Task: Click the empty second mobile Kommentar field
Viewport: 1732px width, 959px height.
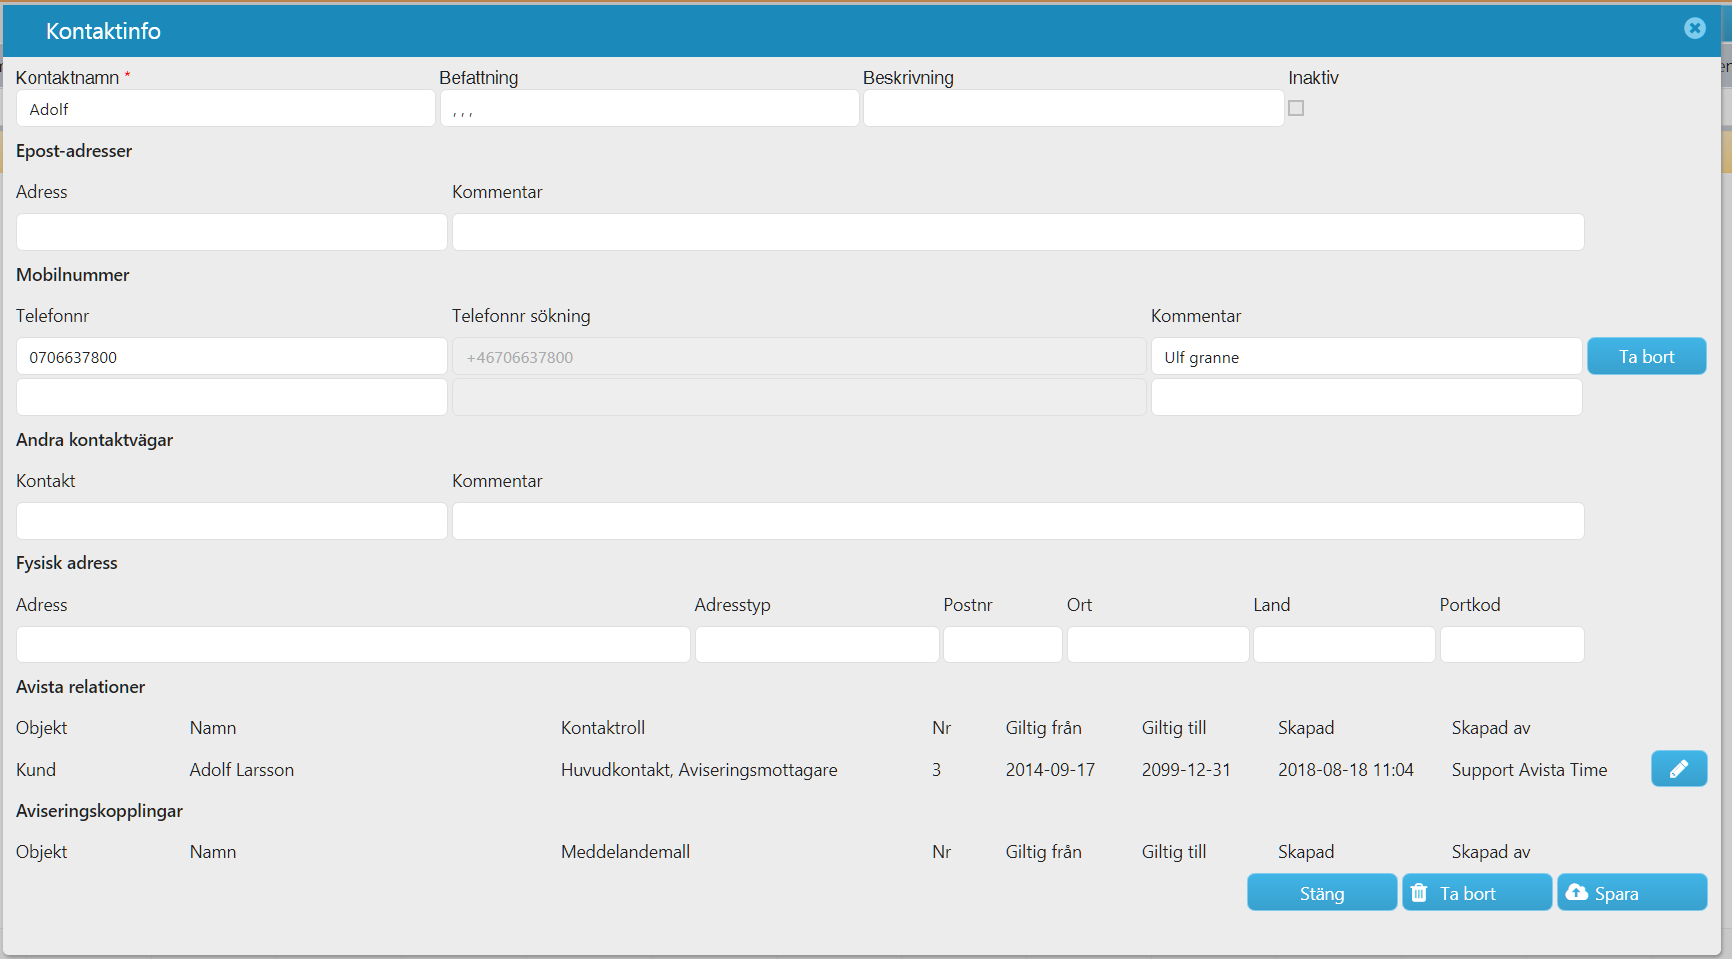Action: point(1367,397)
